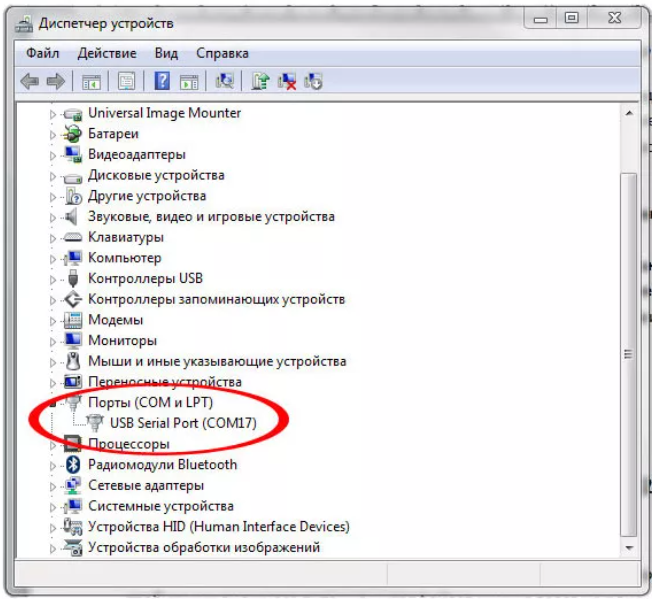Expand the Системные устройства node arrow
The width and height of the screenshot is (652, 599).
[x=52, y=507]
